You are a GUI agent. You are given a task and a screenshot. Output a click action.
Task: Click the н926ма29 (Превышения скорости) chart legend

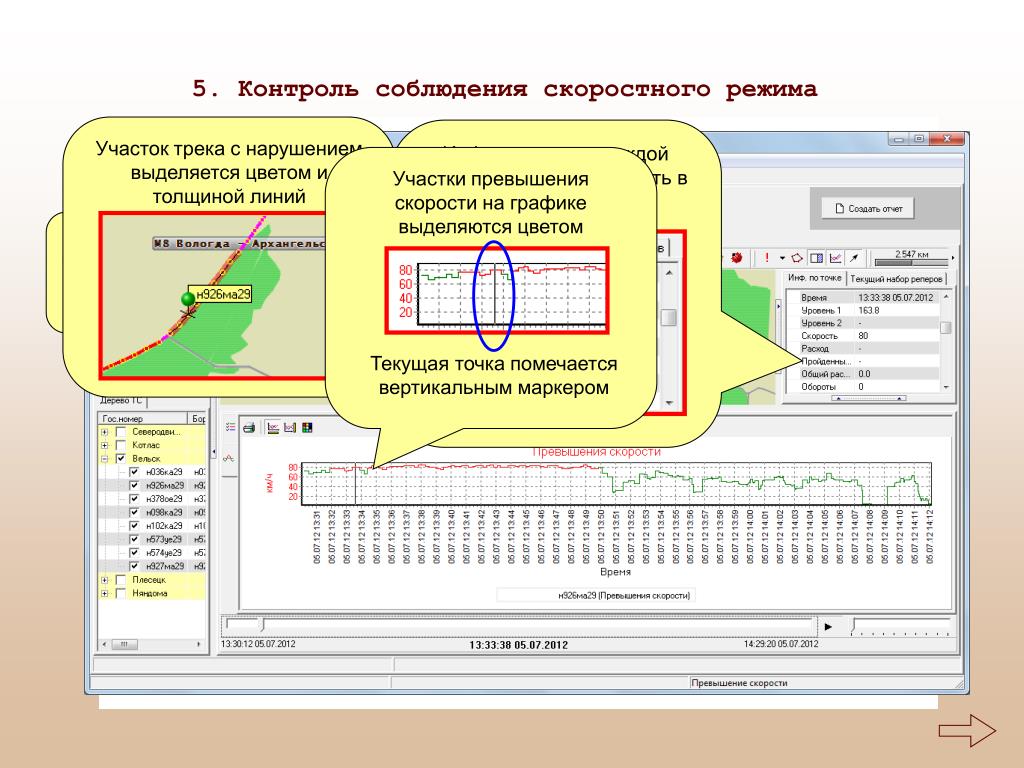coord(596,596)
